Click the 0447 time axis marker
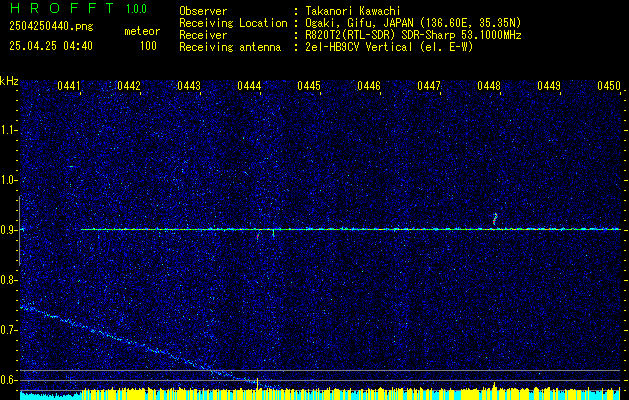The width and height of the screenshot is (629, 400). [x=429, y=86]
